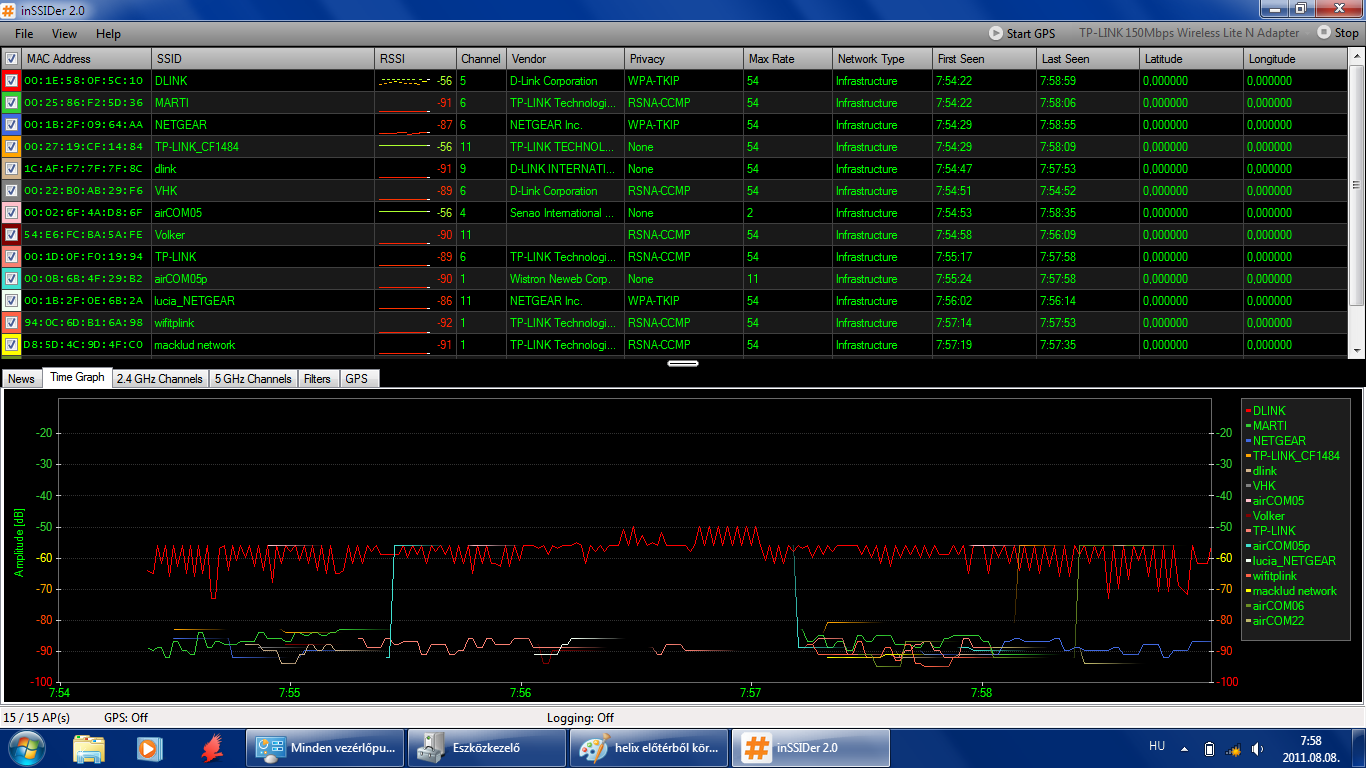This screenshot has height=768, width=1366.
Task: Switch to the Paint helix előtérből taskbar window
Action: pos(651,747)
